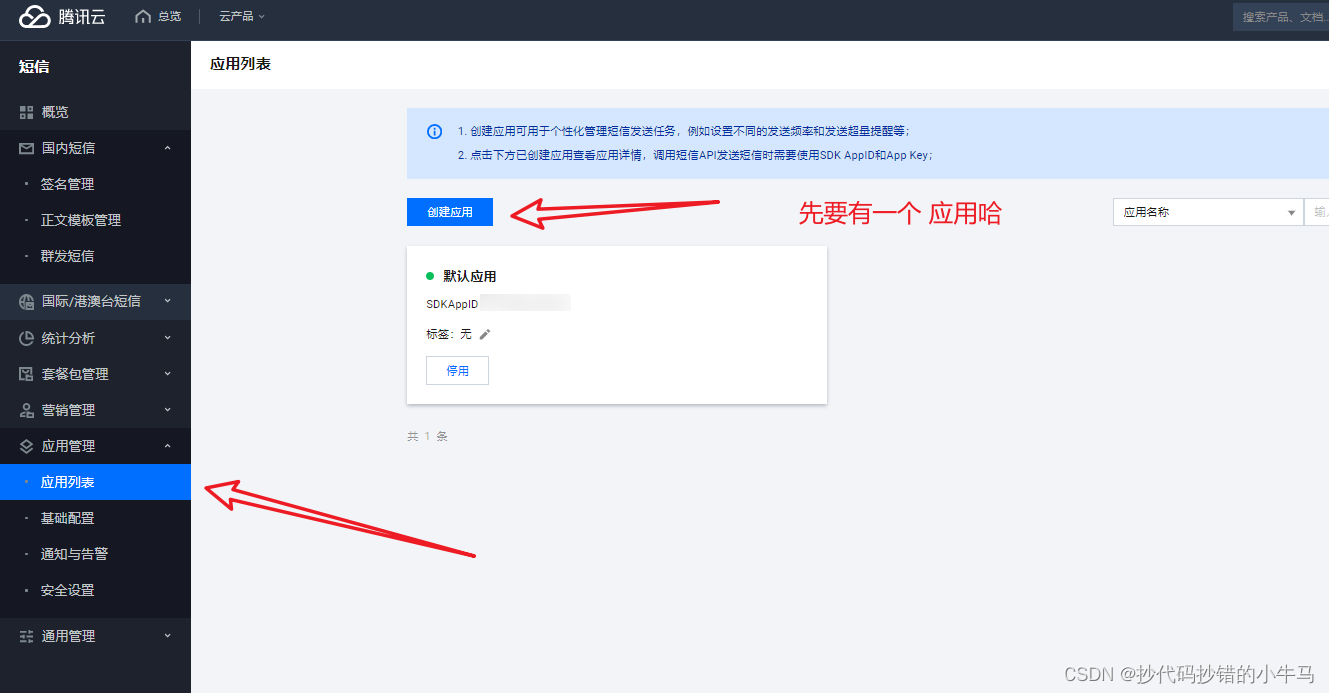
Task: Click the 国内短信 envelope icon
Action: [x=27, y=148]
